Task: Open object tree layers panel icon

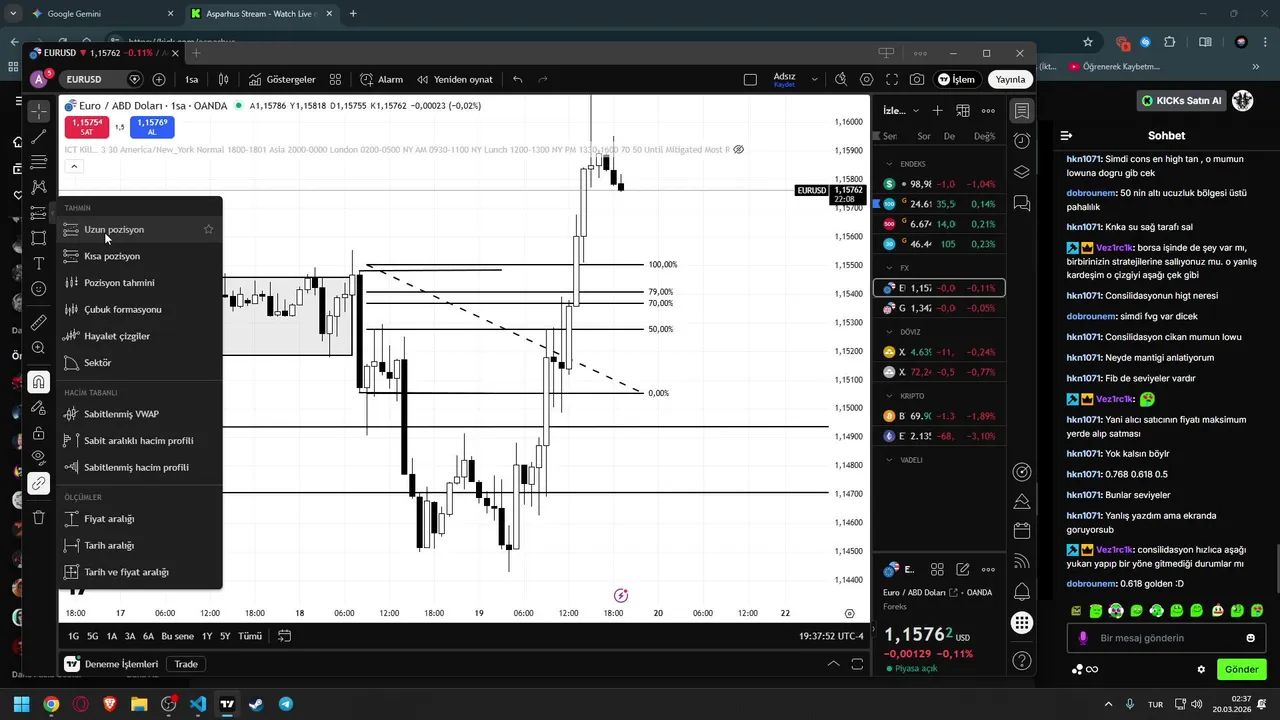Action: [1021, 172]
